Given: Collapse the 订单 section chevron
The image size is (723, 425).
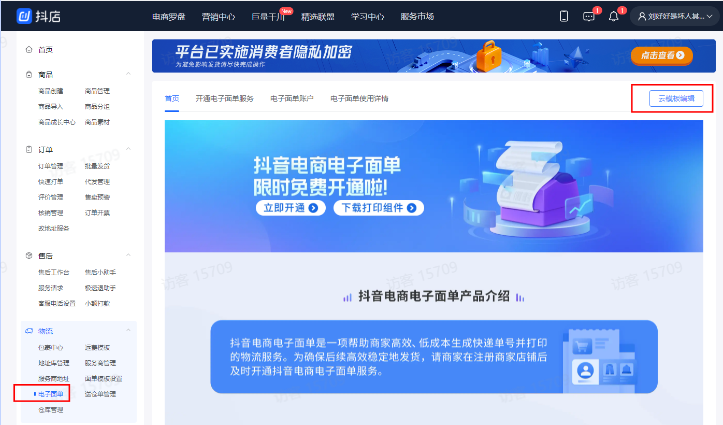Looking at the screenshot, I should click(x=128, y=149).
